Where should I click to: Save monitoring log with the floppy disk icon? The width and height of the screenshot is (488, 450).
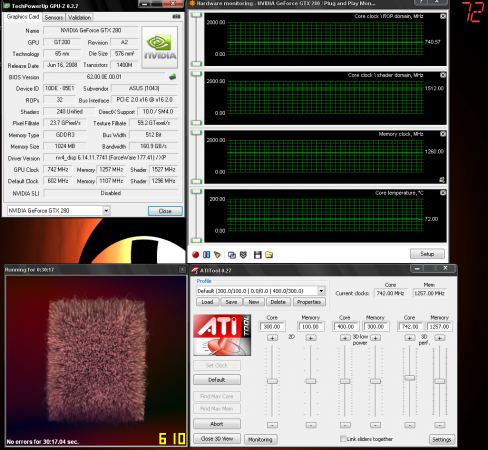[x=257, y=255]
